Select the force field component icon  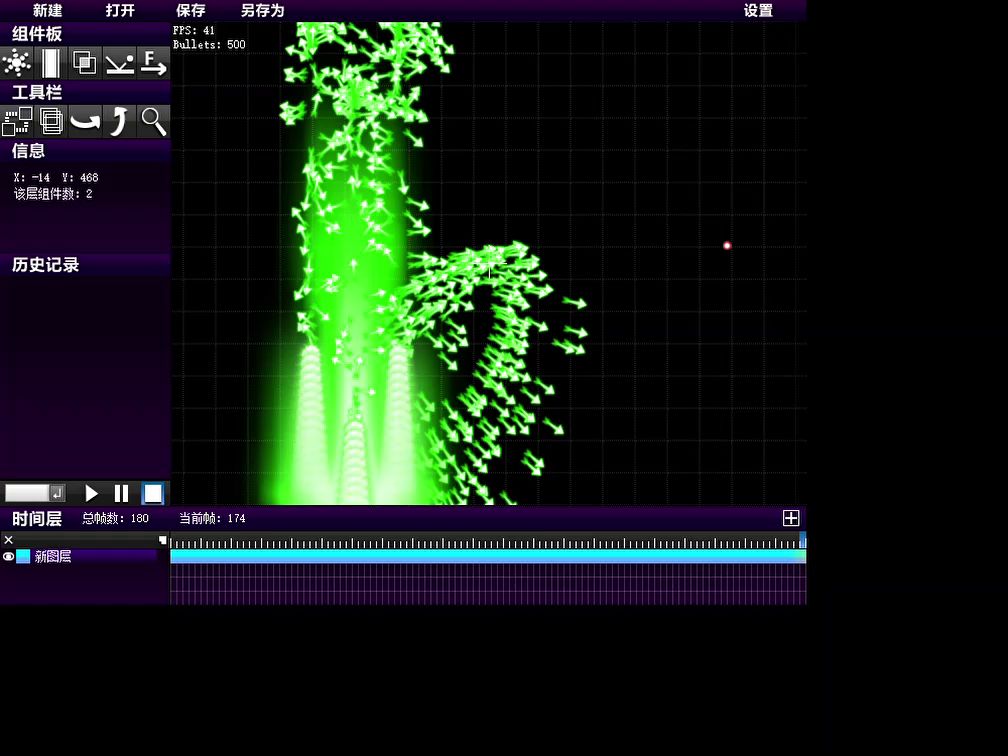153,63
